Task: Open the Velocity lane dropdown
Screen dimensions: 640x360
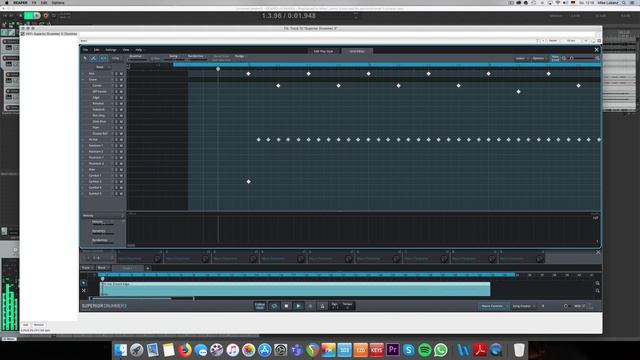Action: click(x=103, y=216)
